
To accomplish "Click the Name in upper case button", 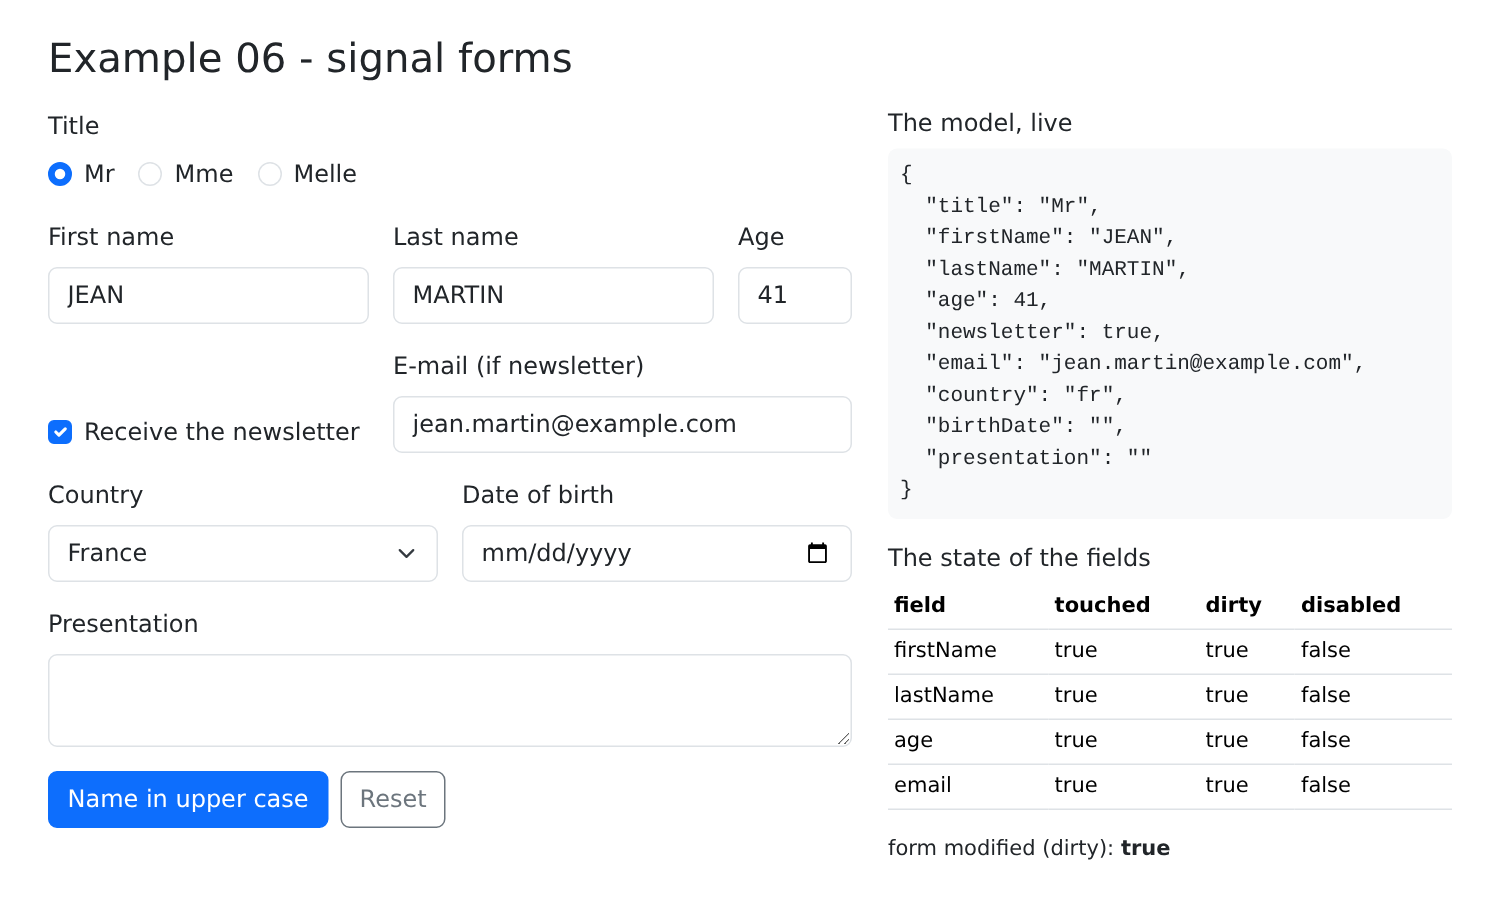I will pyautogui.click(x=188, y=799).
